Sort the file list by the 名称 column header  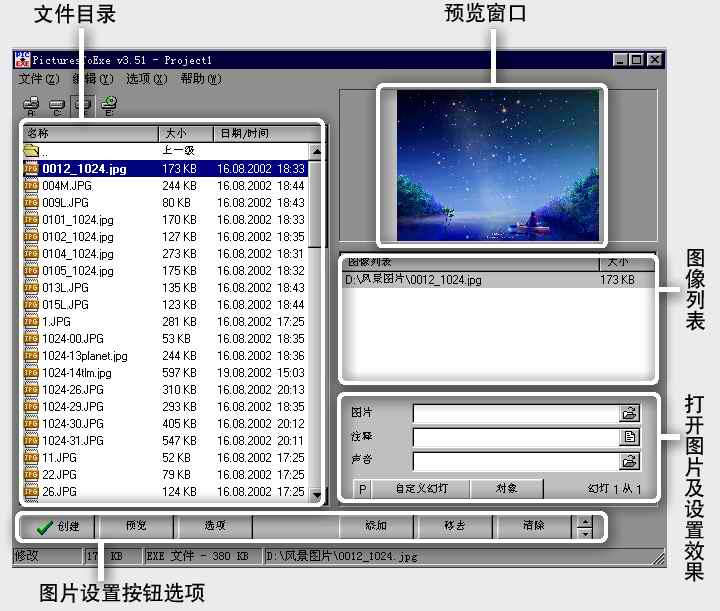(x=91, y=134)
